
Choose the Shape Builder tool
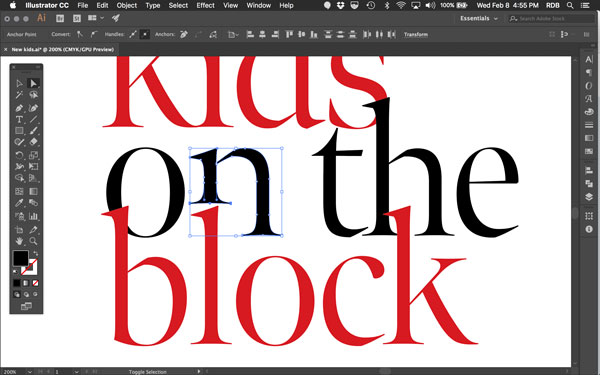(x=19, y=178)
